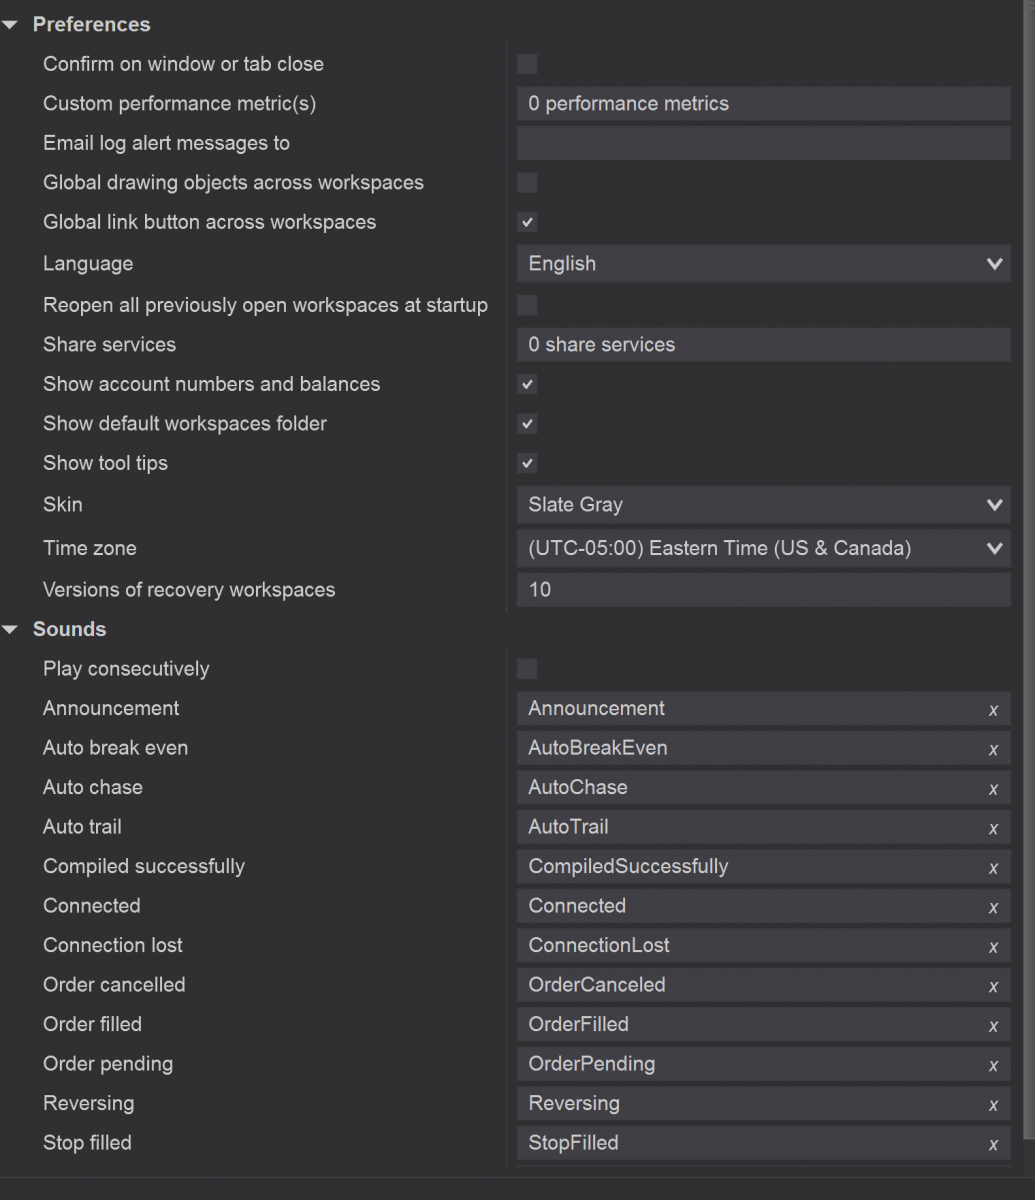Clear the ConnectionLost sound via its x icon
Screen dimensions: 1035x1200
coord(993,947)
